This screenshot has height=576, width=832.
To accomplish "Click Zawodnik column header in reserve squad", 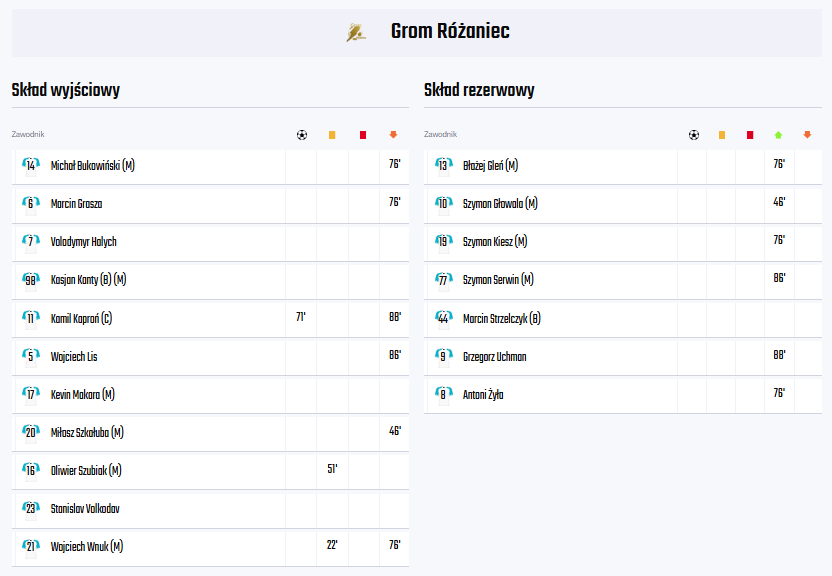I will tap(440, 135).
